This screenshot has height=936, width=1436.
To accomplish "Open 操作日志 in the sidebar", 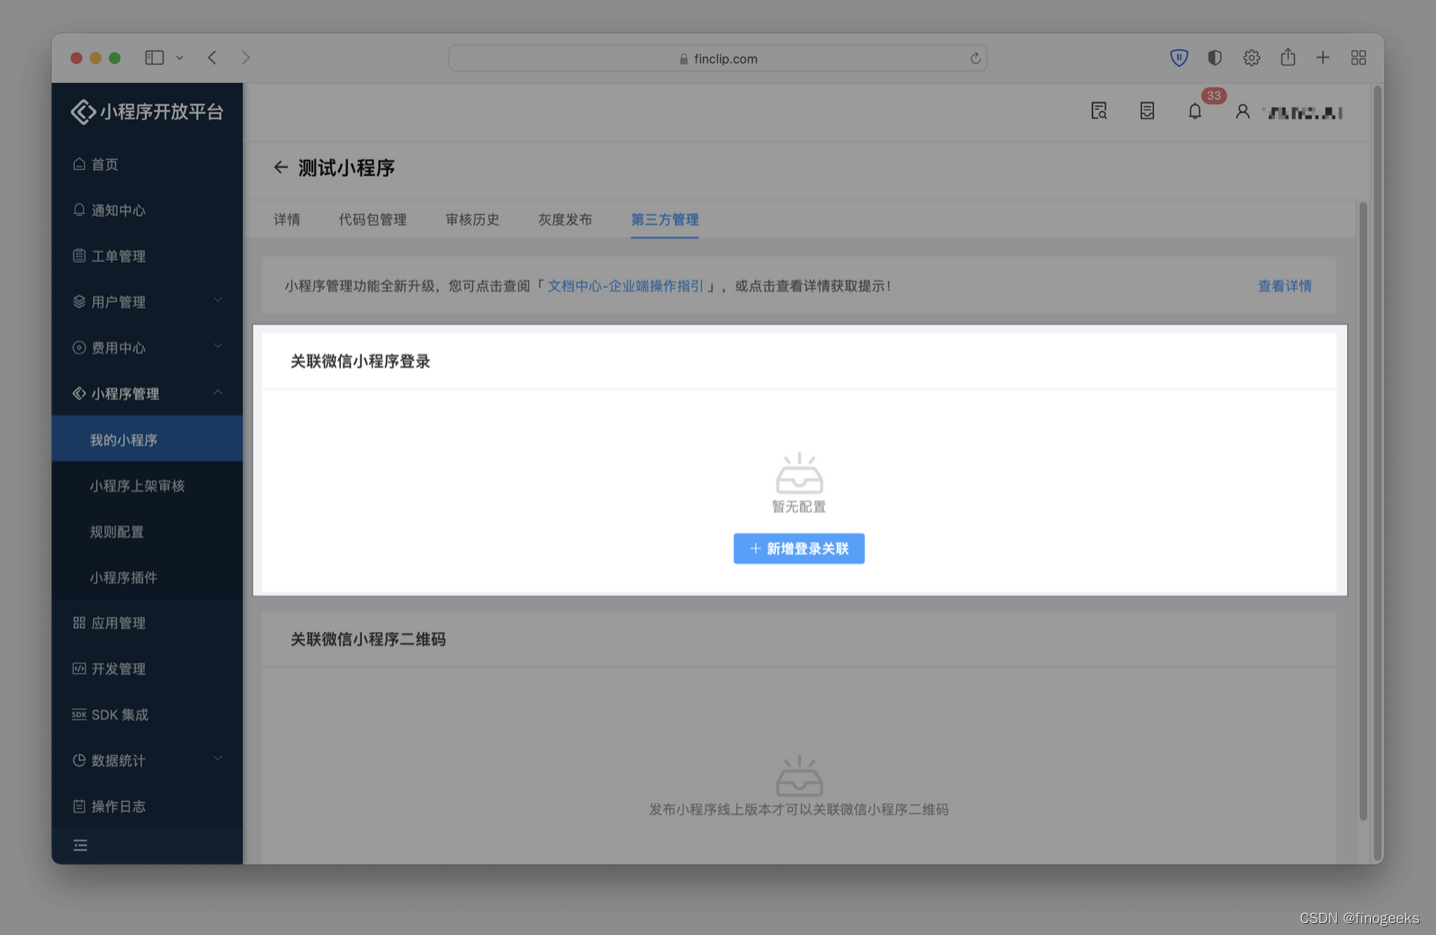I will point(117,805).
